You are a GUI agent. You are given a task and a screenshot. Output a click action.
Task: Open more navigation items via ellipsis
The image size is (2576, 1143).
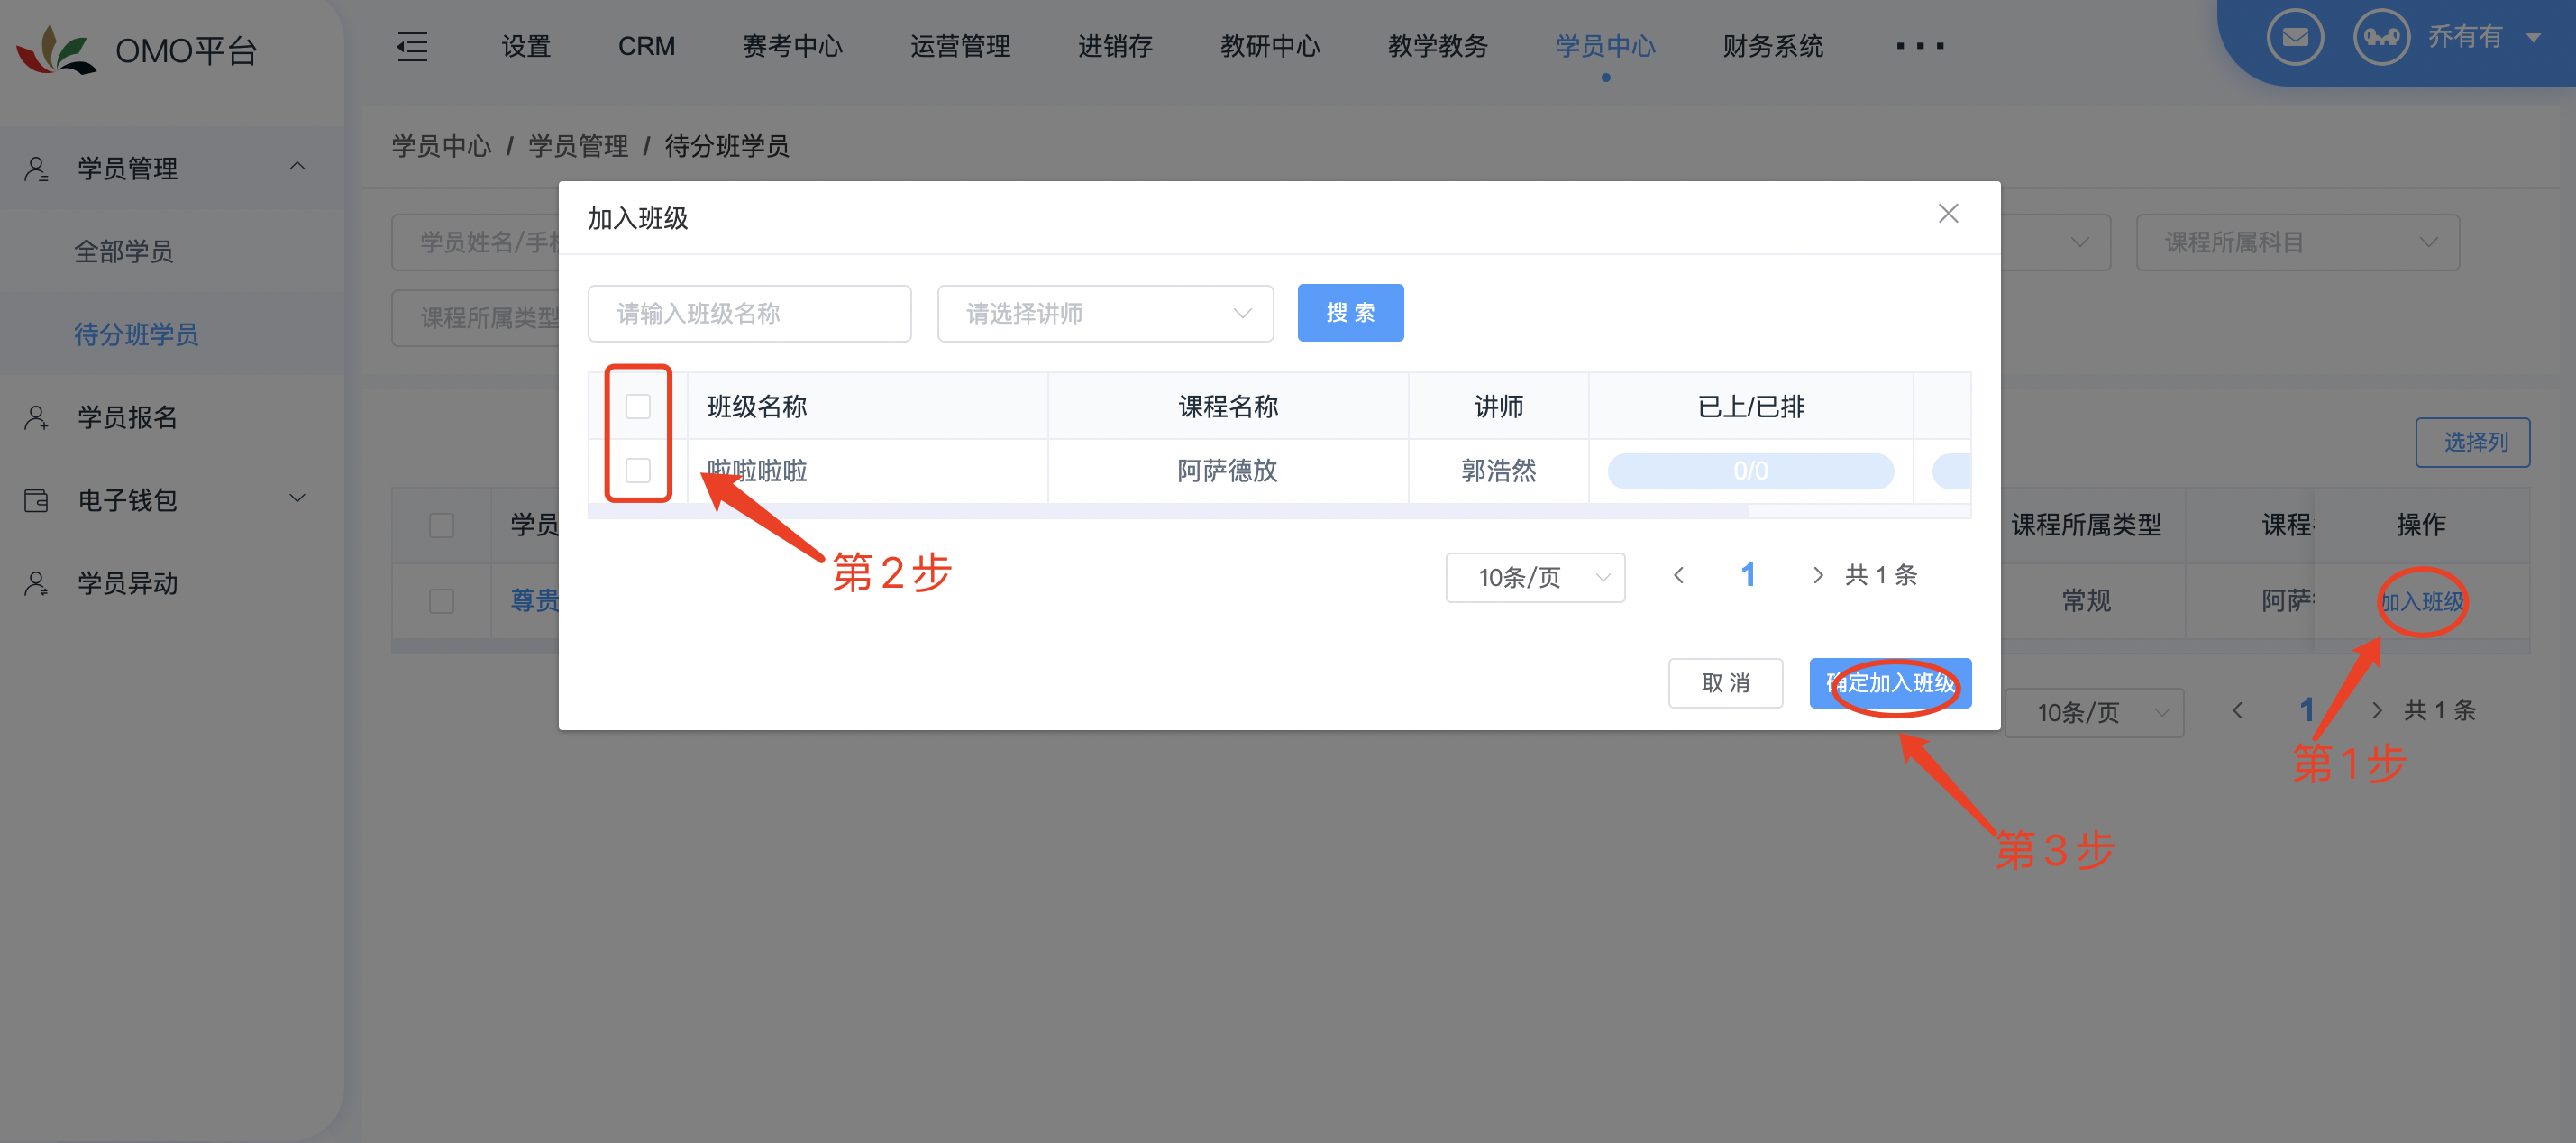tap(1919, 46)
